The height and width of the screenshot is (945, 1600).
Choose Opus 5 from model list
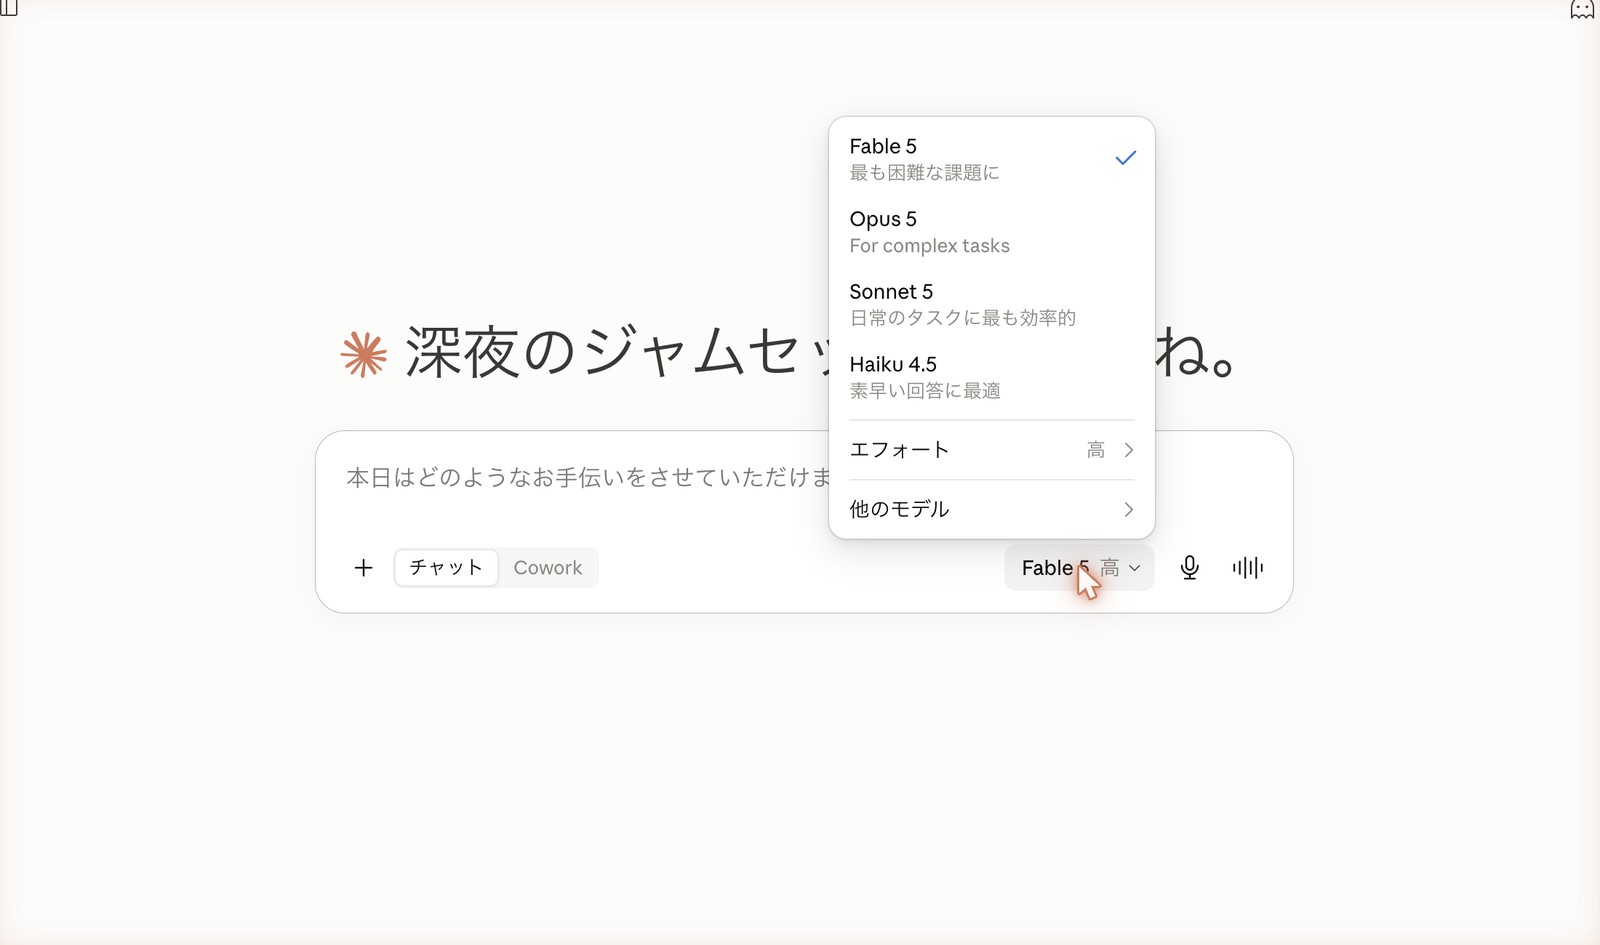click(x=992, y=232)
